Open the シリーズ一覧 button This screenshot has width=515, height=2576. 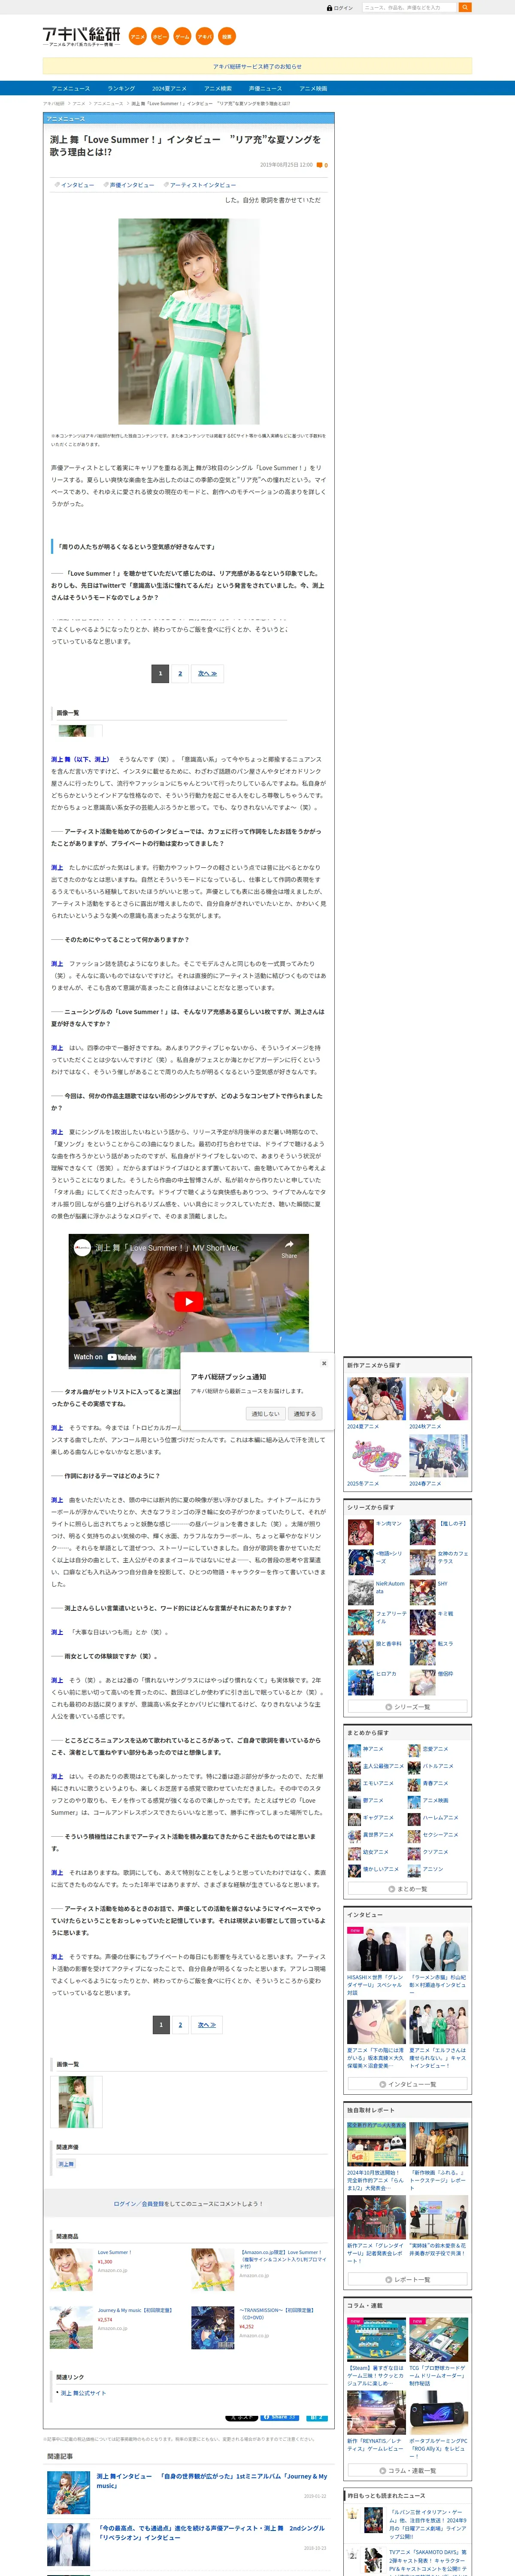pos(408,1707)
